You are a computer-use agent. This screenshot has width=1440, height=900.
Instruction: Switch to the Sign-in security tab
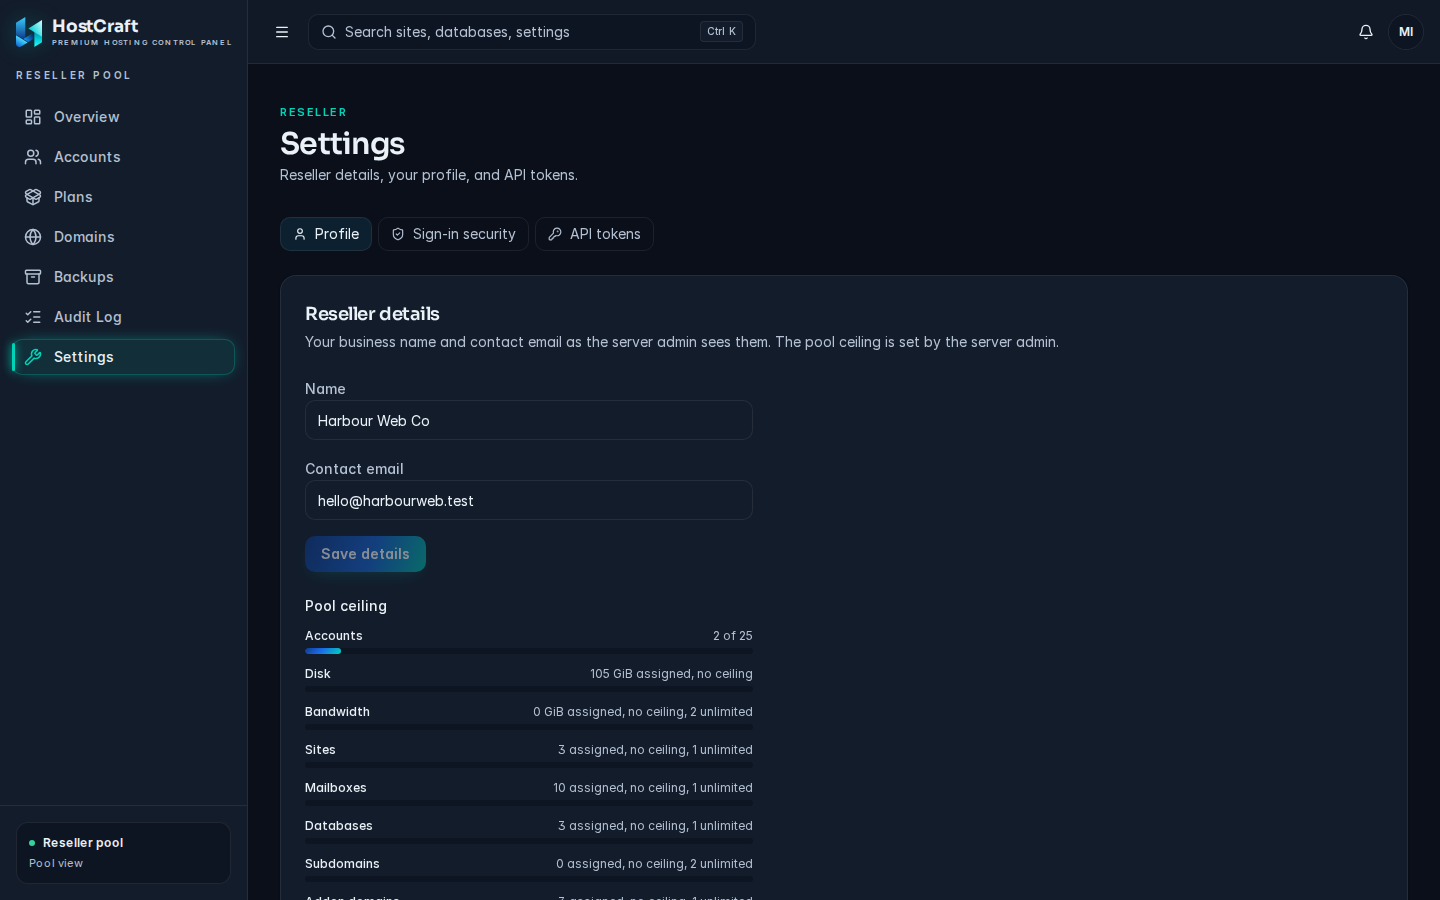[453, 234]
